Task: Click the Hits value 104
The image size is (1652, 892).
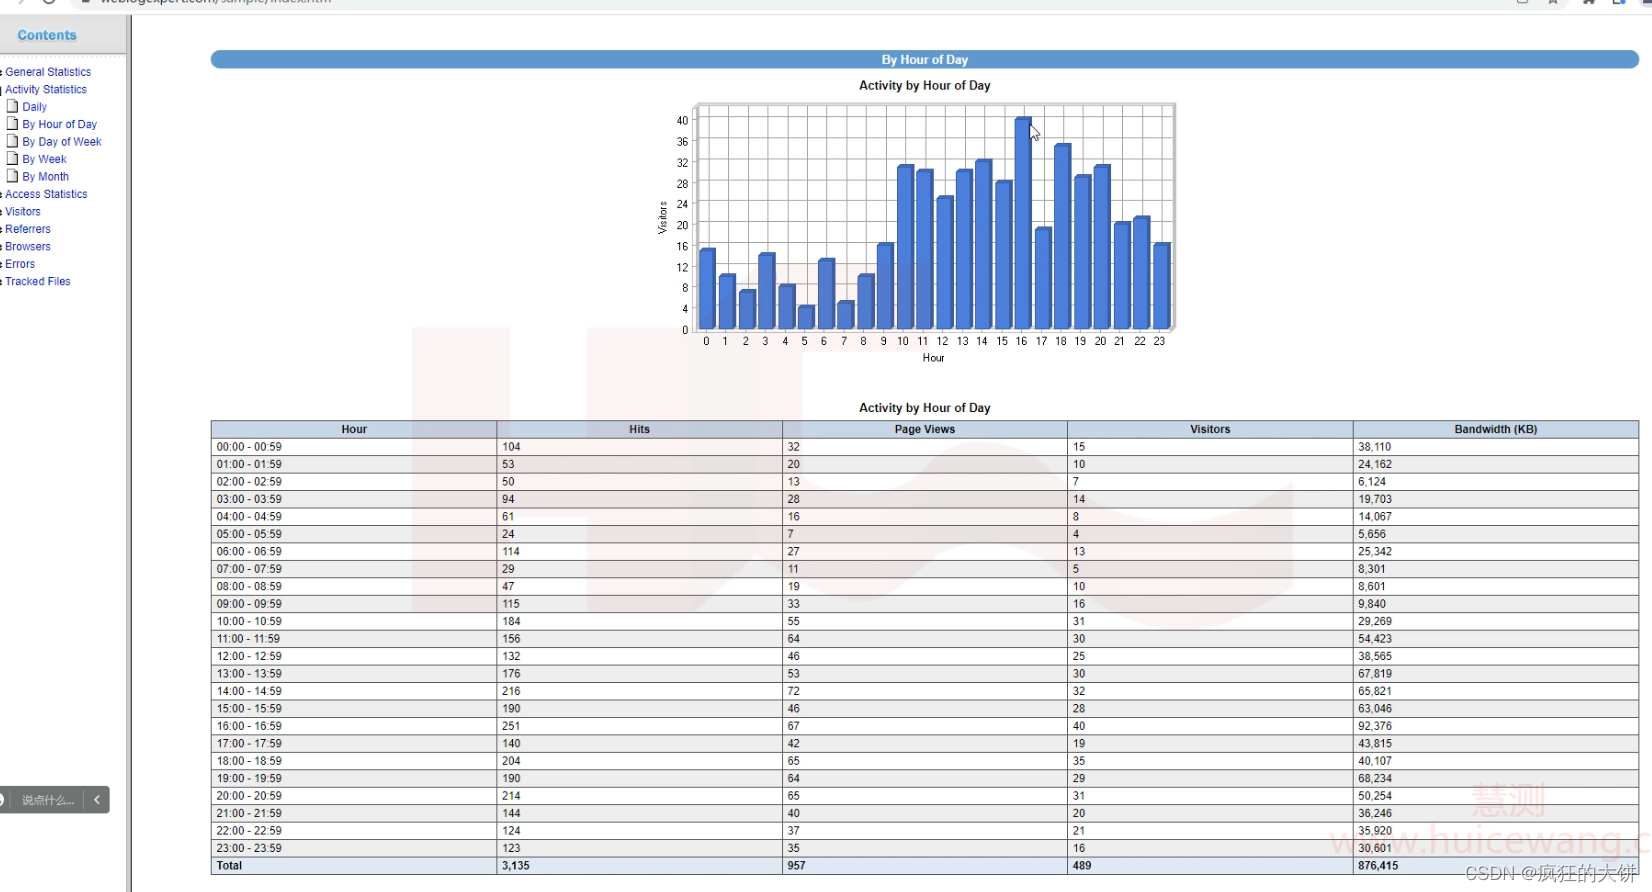Action: click(511, 447)
